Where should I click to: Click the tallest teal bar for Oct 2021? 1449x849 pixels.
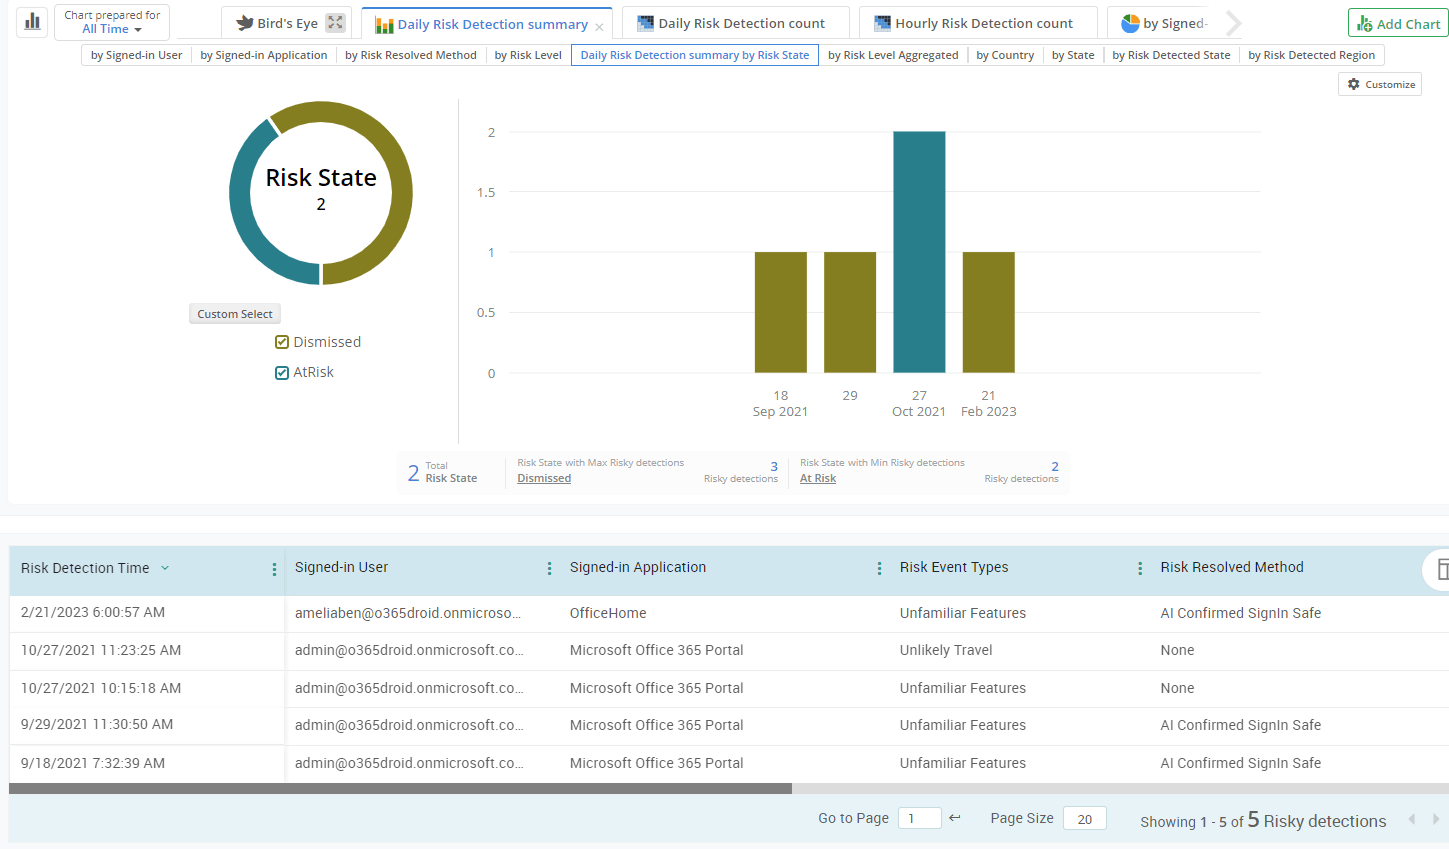tap(918, 250)
